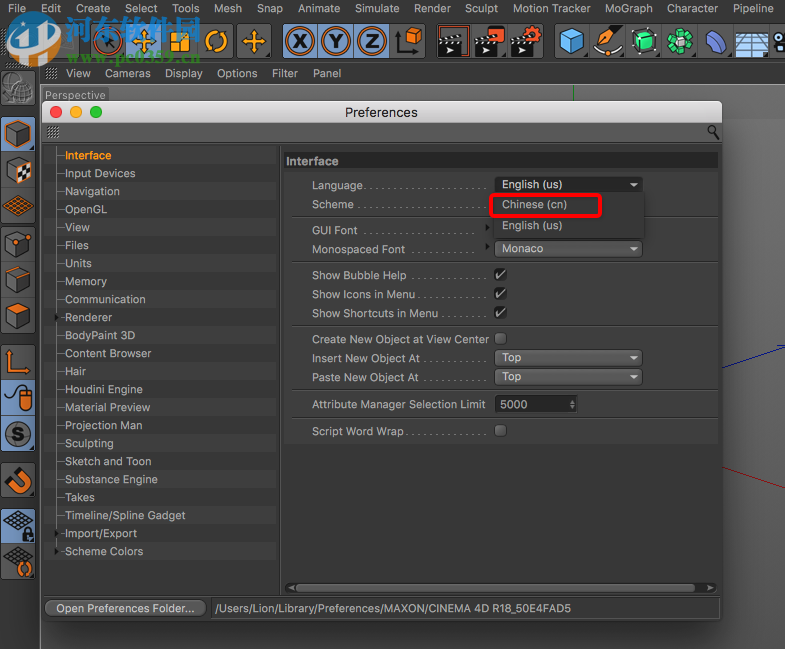Click the Preferences search magnifier icon
The height and width of the screenshot is (649, 785).
[x=713, y=132]
